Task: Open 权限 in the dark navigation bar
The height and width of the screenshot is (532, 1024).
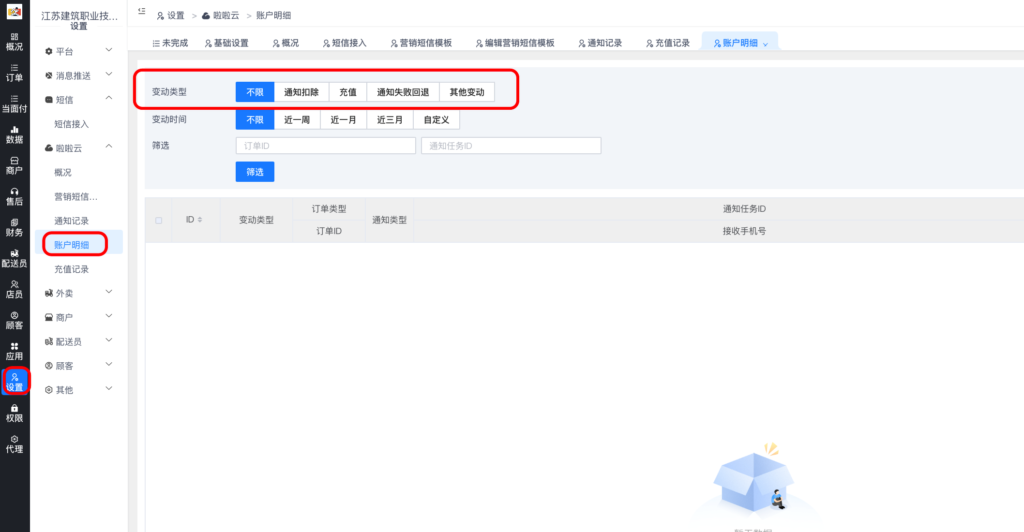Action: [x=14, y=413]
